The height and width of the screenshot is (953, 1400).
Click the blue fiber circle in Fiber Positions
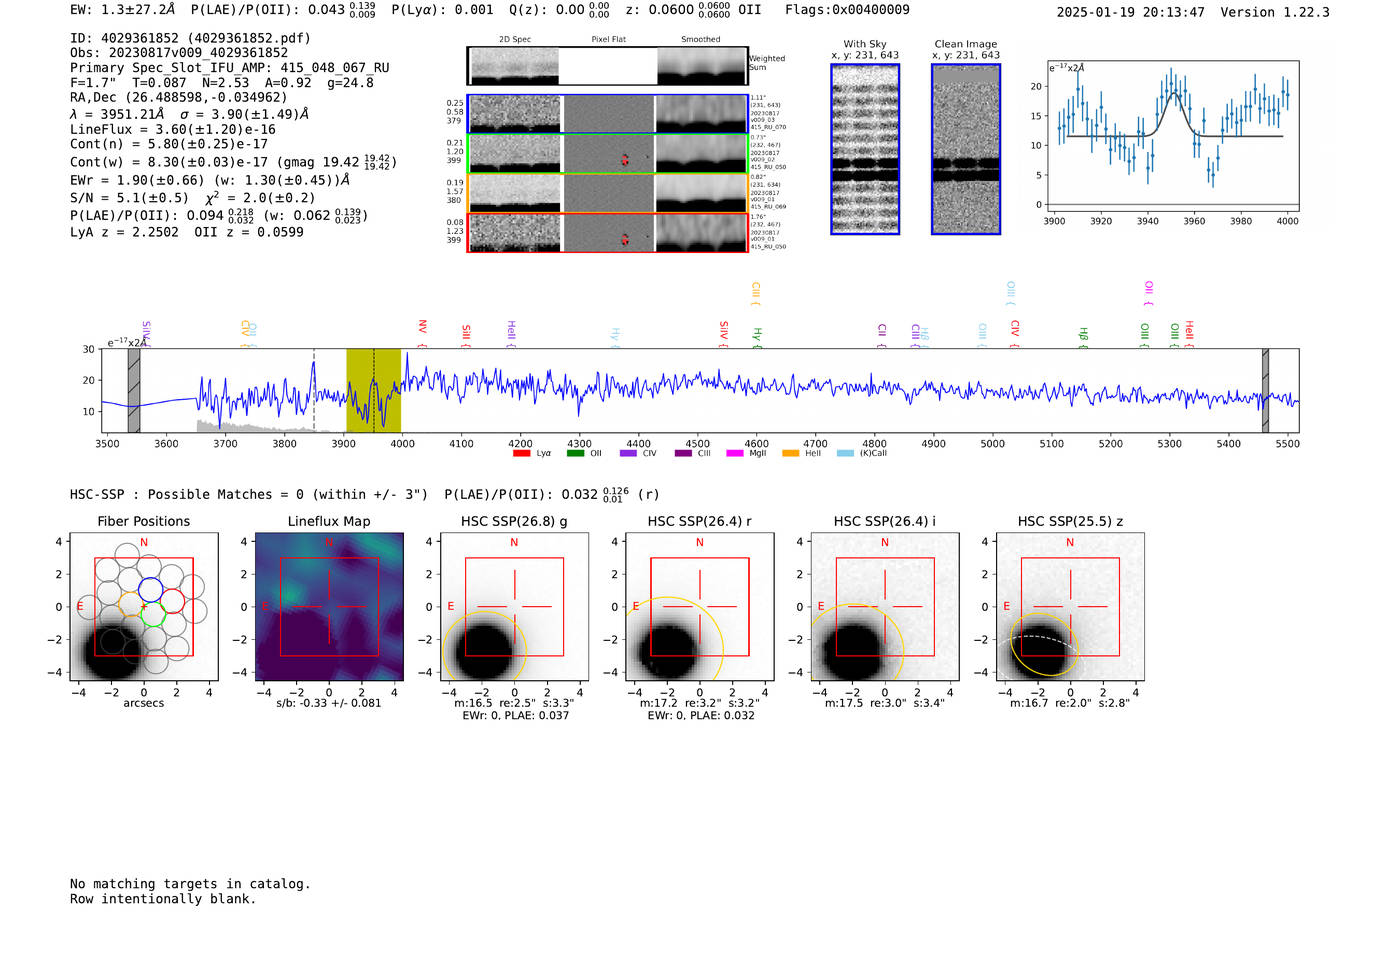tap(150, 589)
